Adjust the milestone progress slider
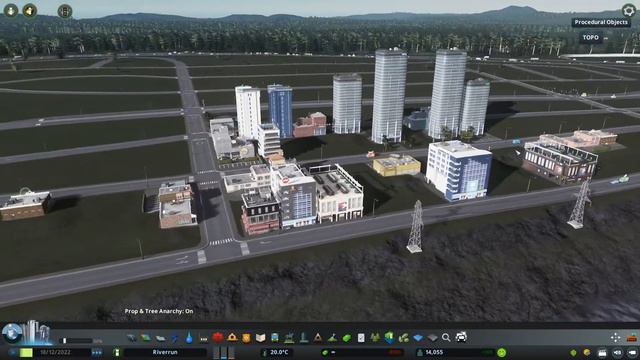The image size is (640, 360). (76, 340)
